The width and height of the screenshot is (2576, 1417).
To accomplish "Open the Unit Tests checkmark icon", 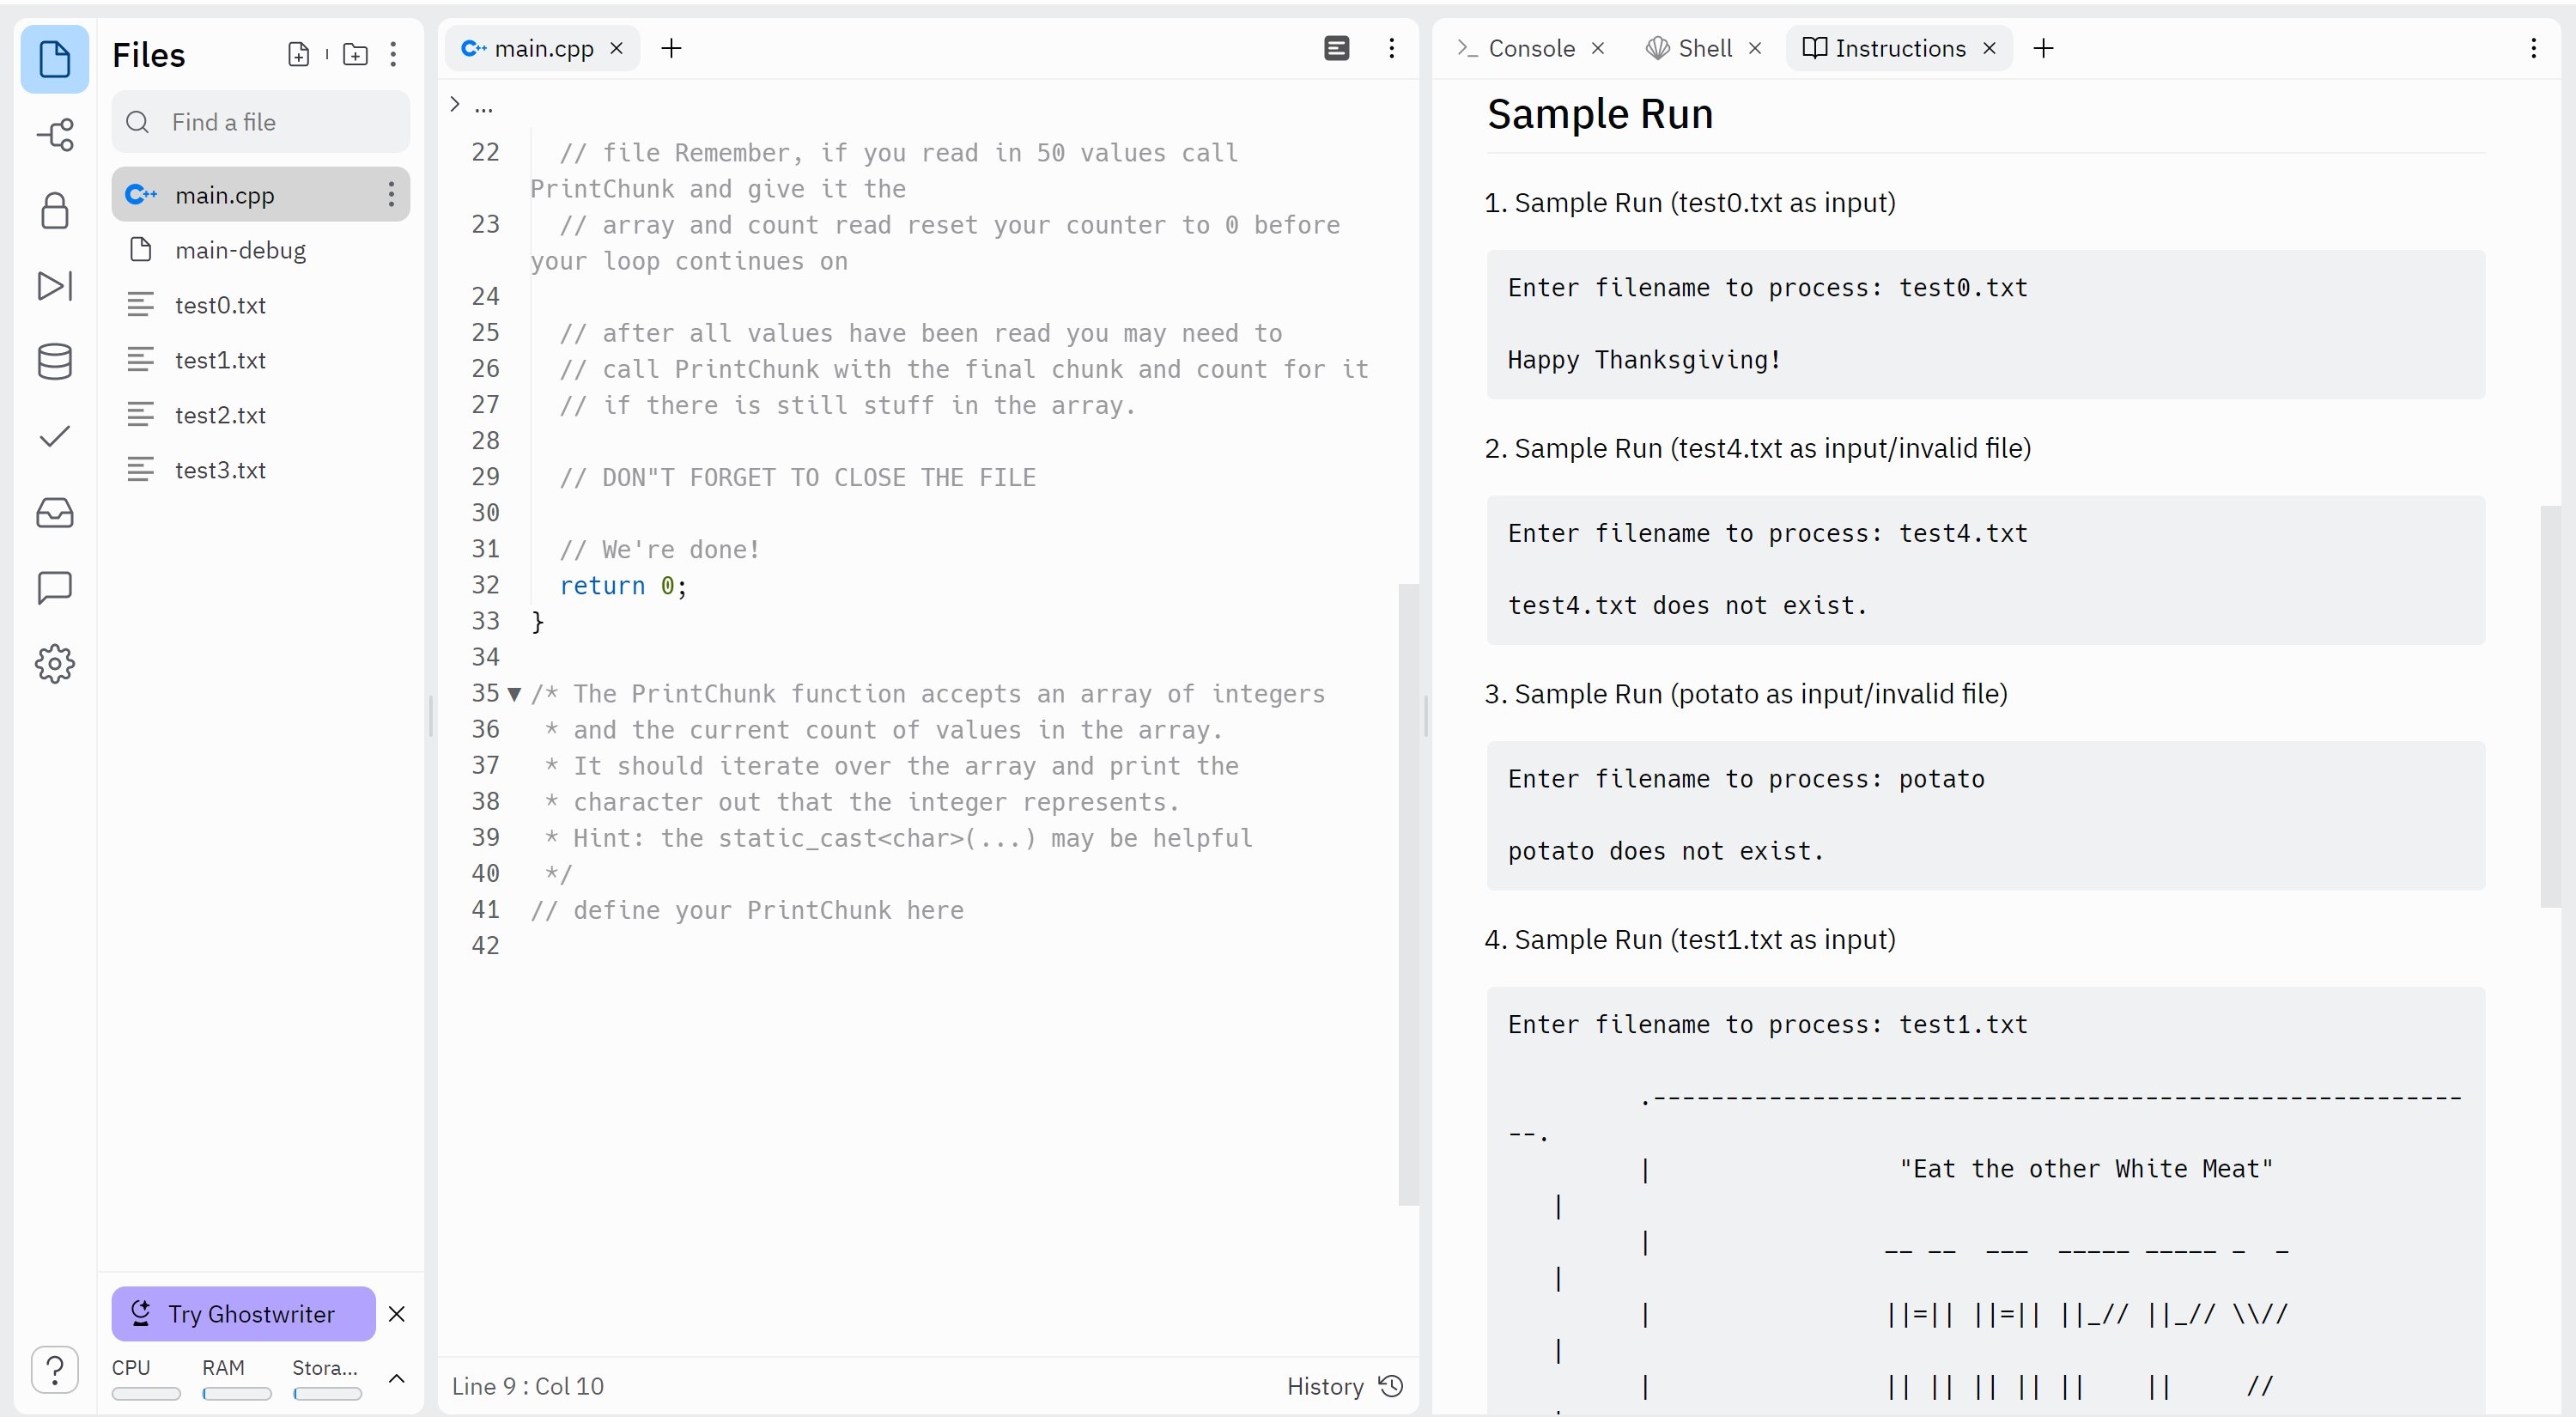I will [55, 437].
